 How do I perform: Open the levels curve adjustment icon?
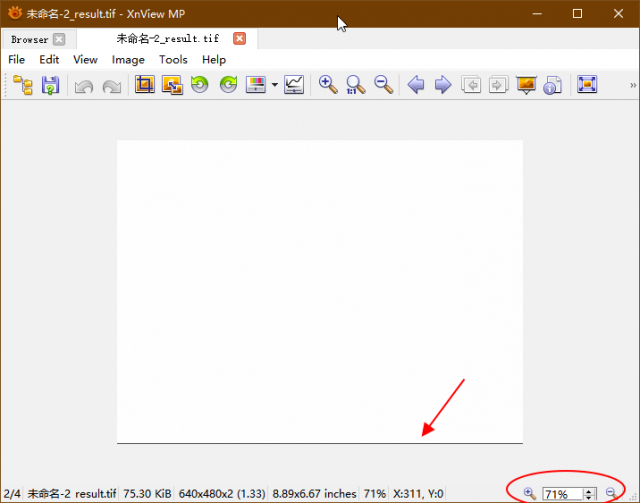click(x=294, y=85)
